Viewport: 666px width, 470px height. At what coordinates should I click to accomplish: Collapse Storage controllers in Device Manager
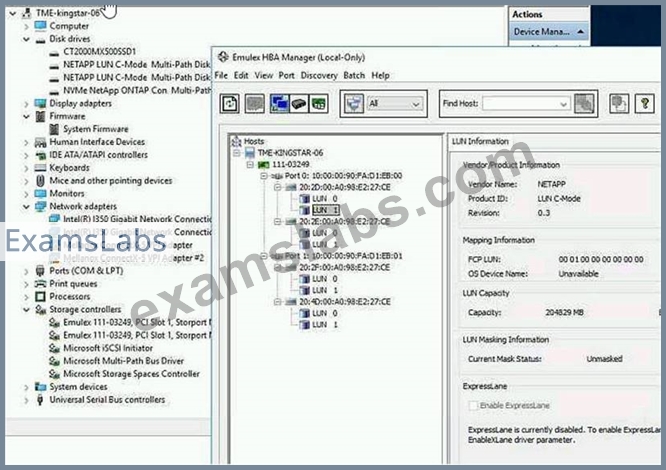click(26, 310)
